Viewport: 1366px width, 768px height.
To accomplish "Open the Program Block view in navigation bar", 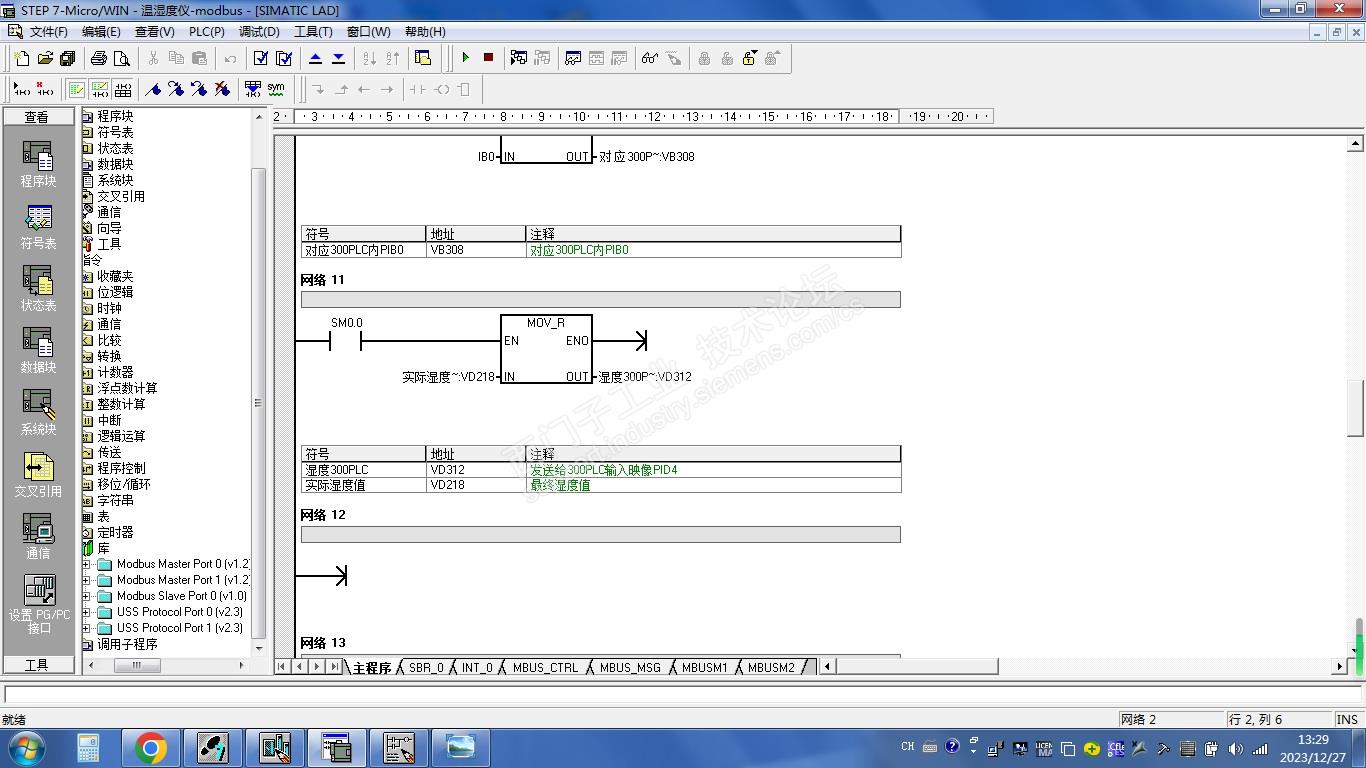I will [x=38, y=164].
